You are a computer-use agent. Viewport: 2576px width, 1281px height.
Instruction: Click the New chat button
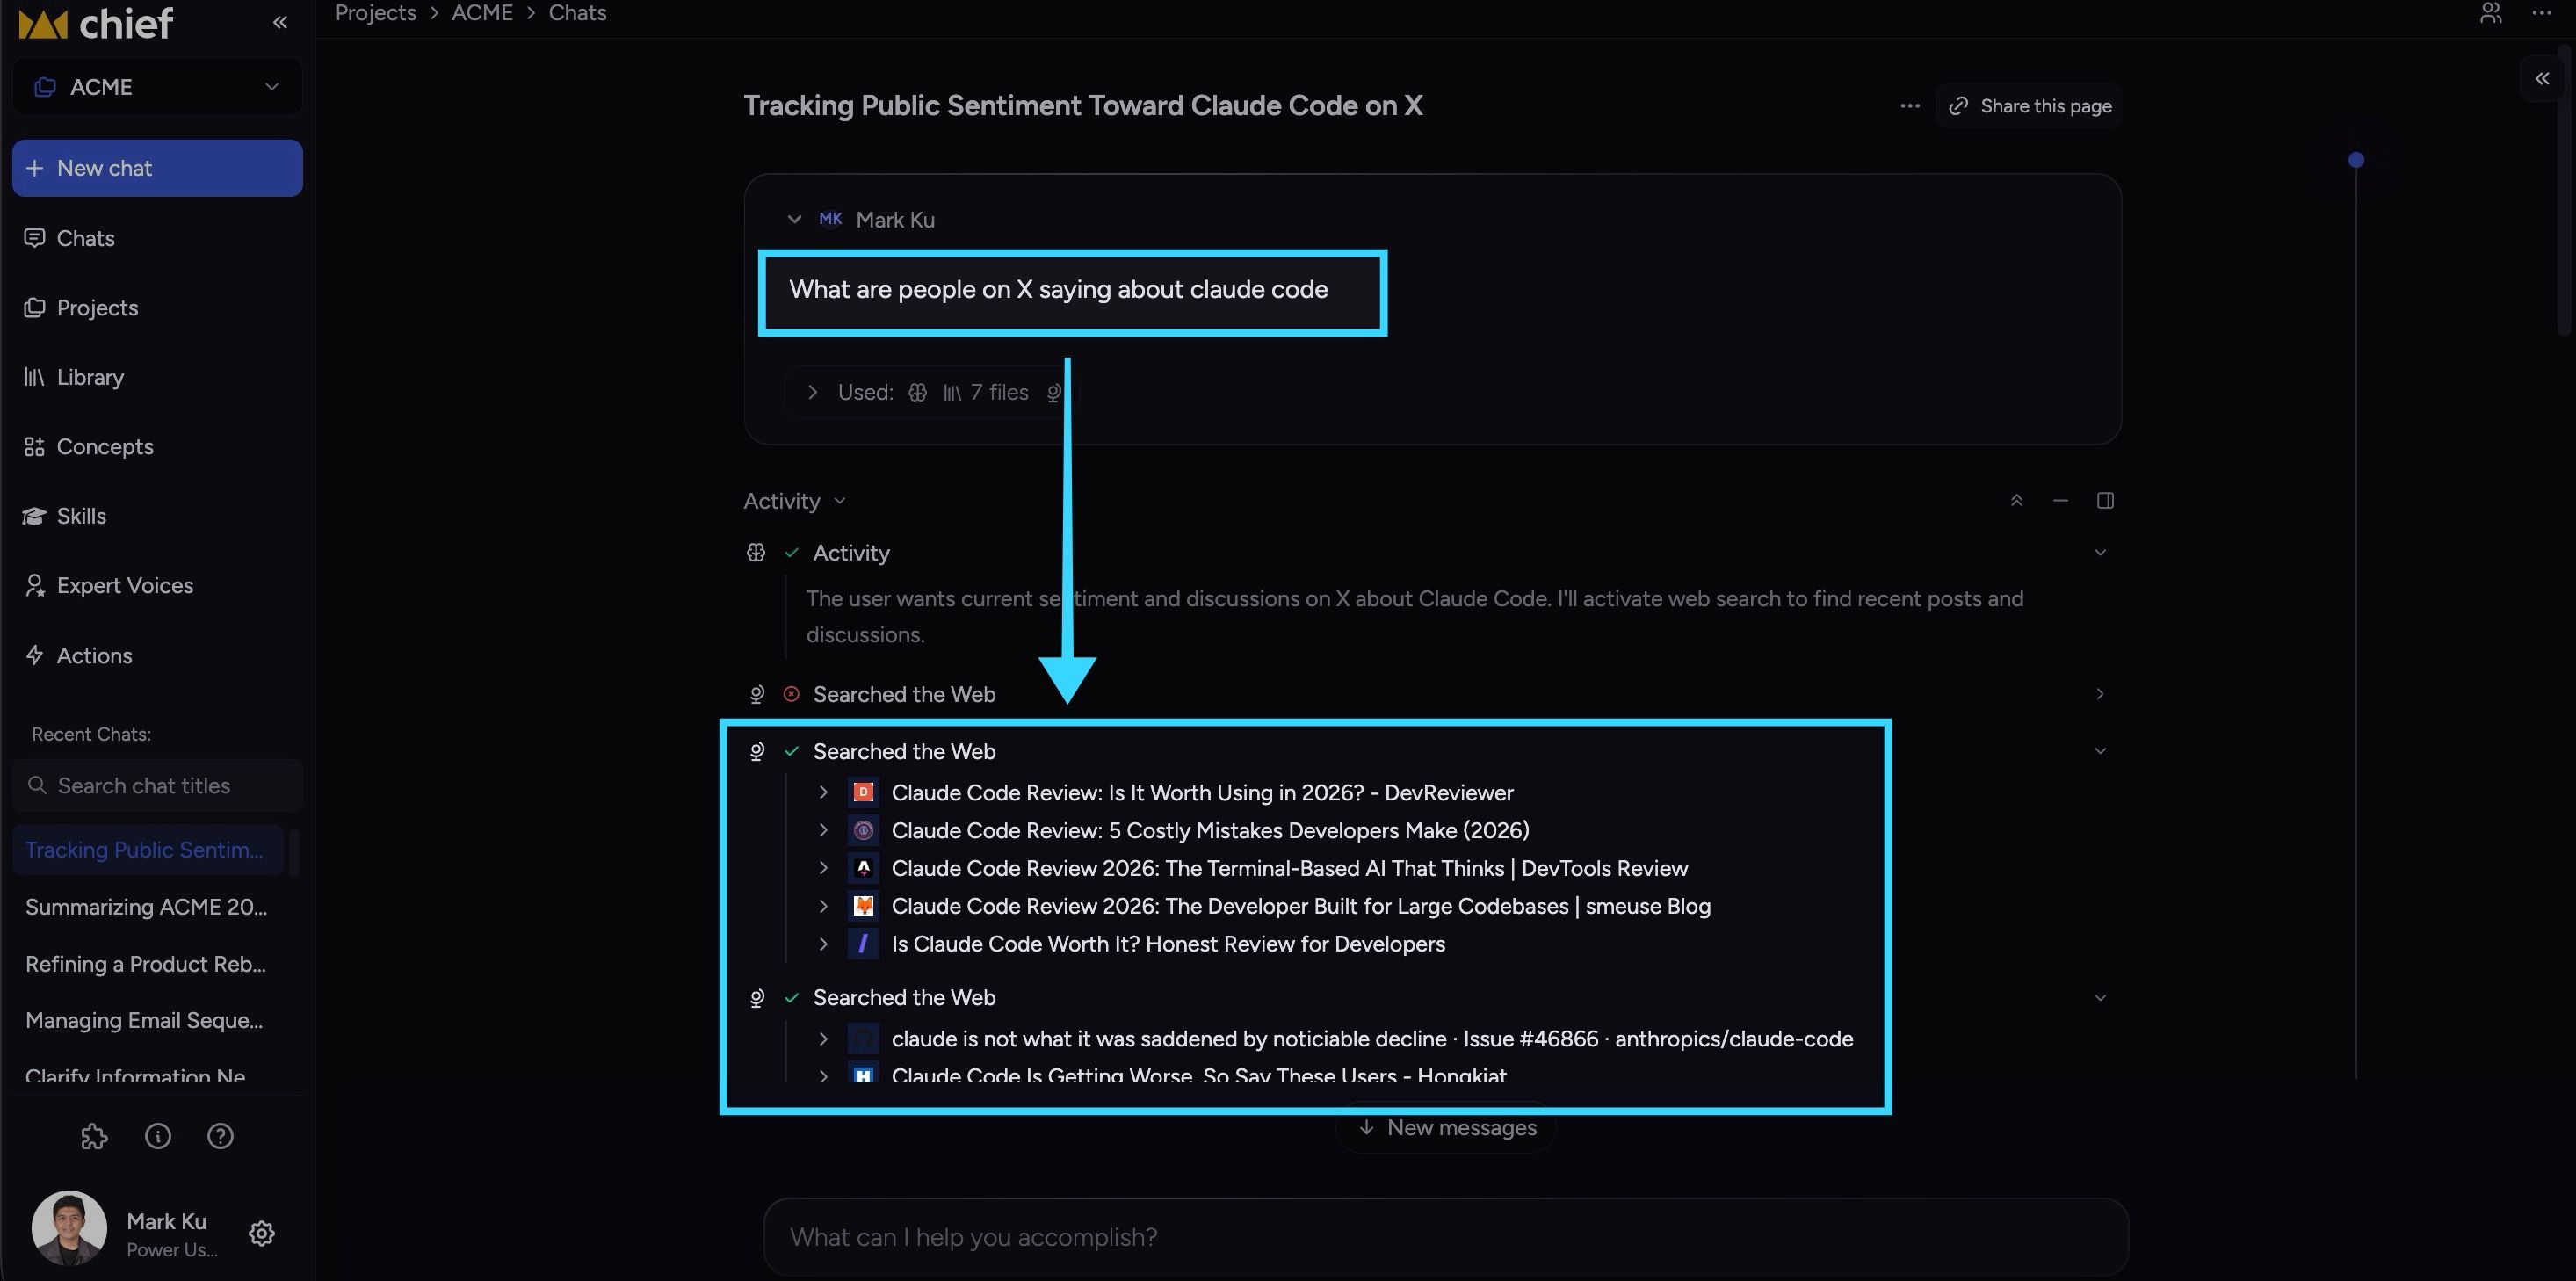(157, 168)
